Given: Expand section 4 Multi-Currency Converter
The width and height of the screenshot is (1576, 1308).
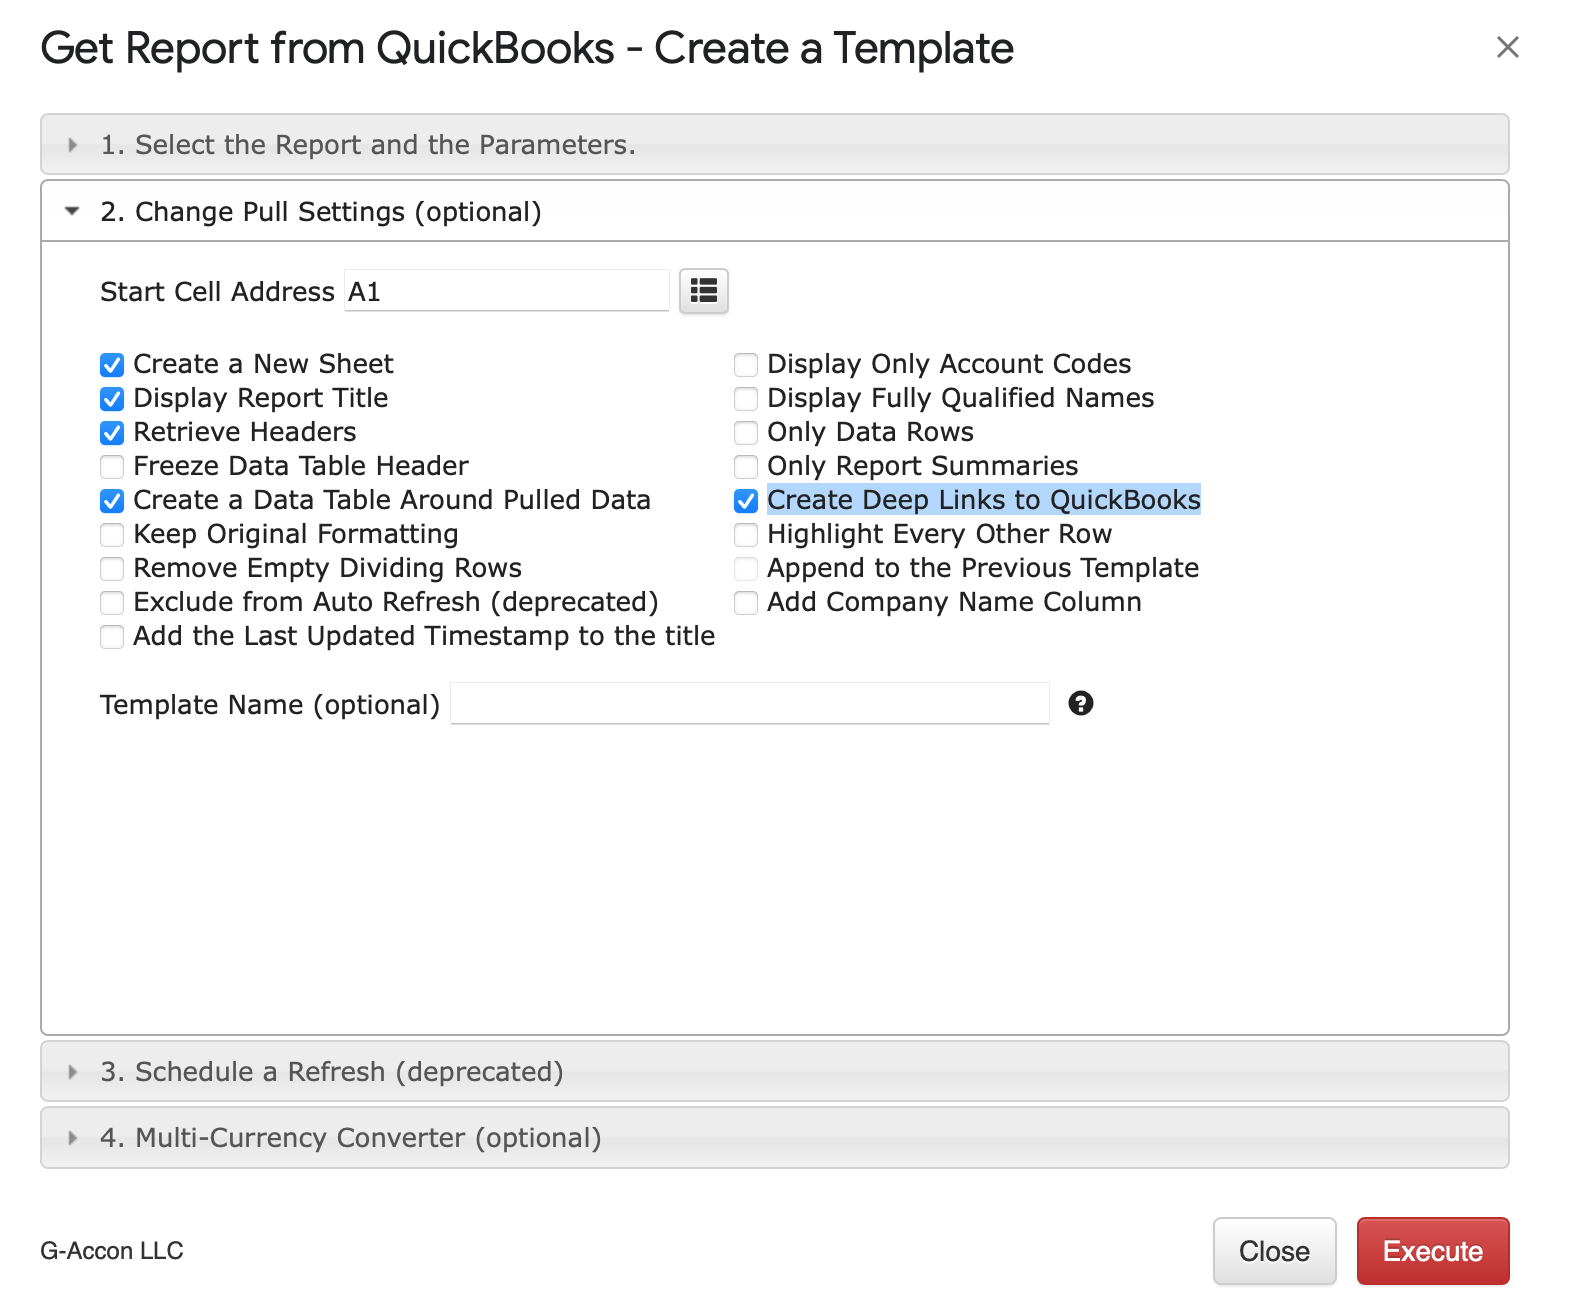Looking at the screenshot, I should (x=774, y=1138).
